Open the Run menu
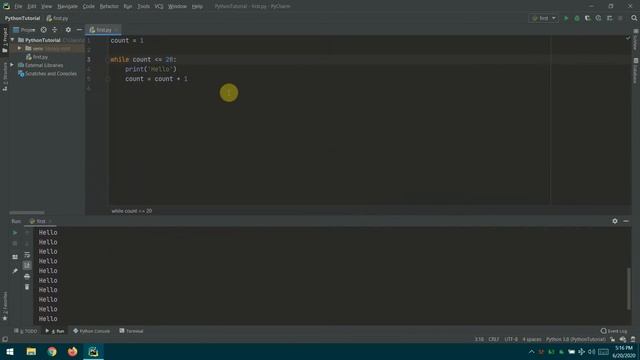 coord(128,7)
